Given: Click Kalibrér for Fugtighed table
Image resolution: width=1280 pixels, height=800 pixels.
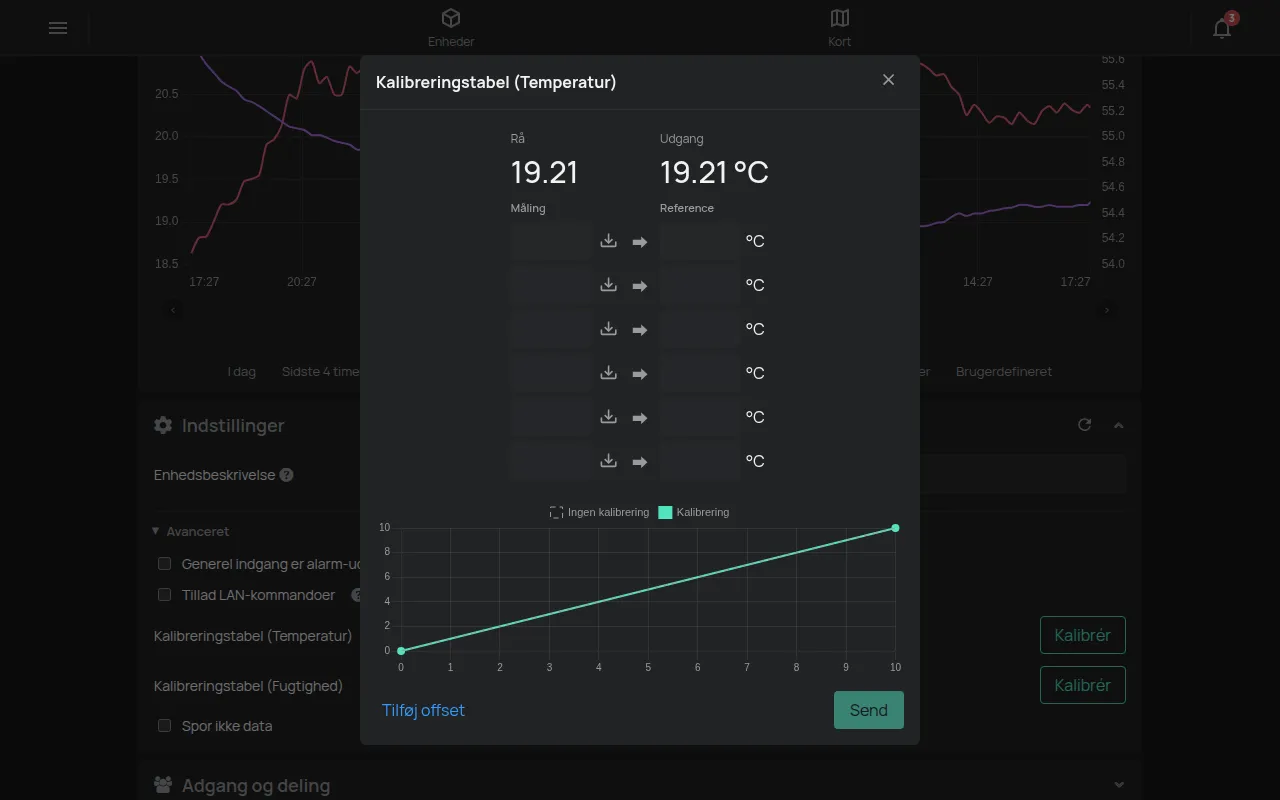Looking at the screenshot, I should (1083, 685).
